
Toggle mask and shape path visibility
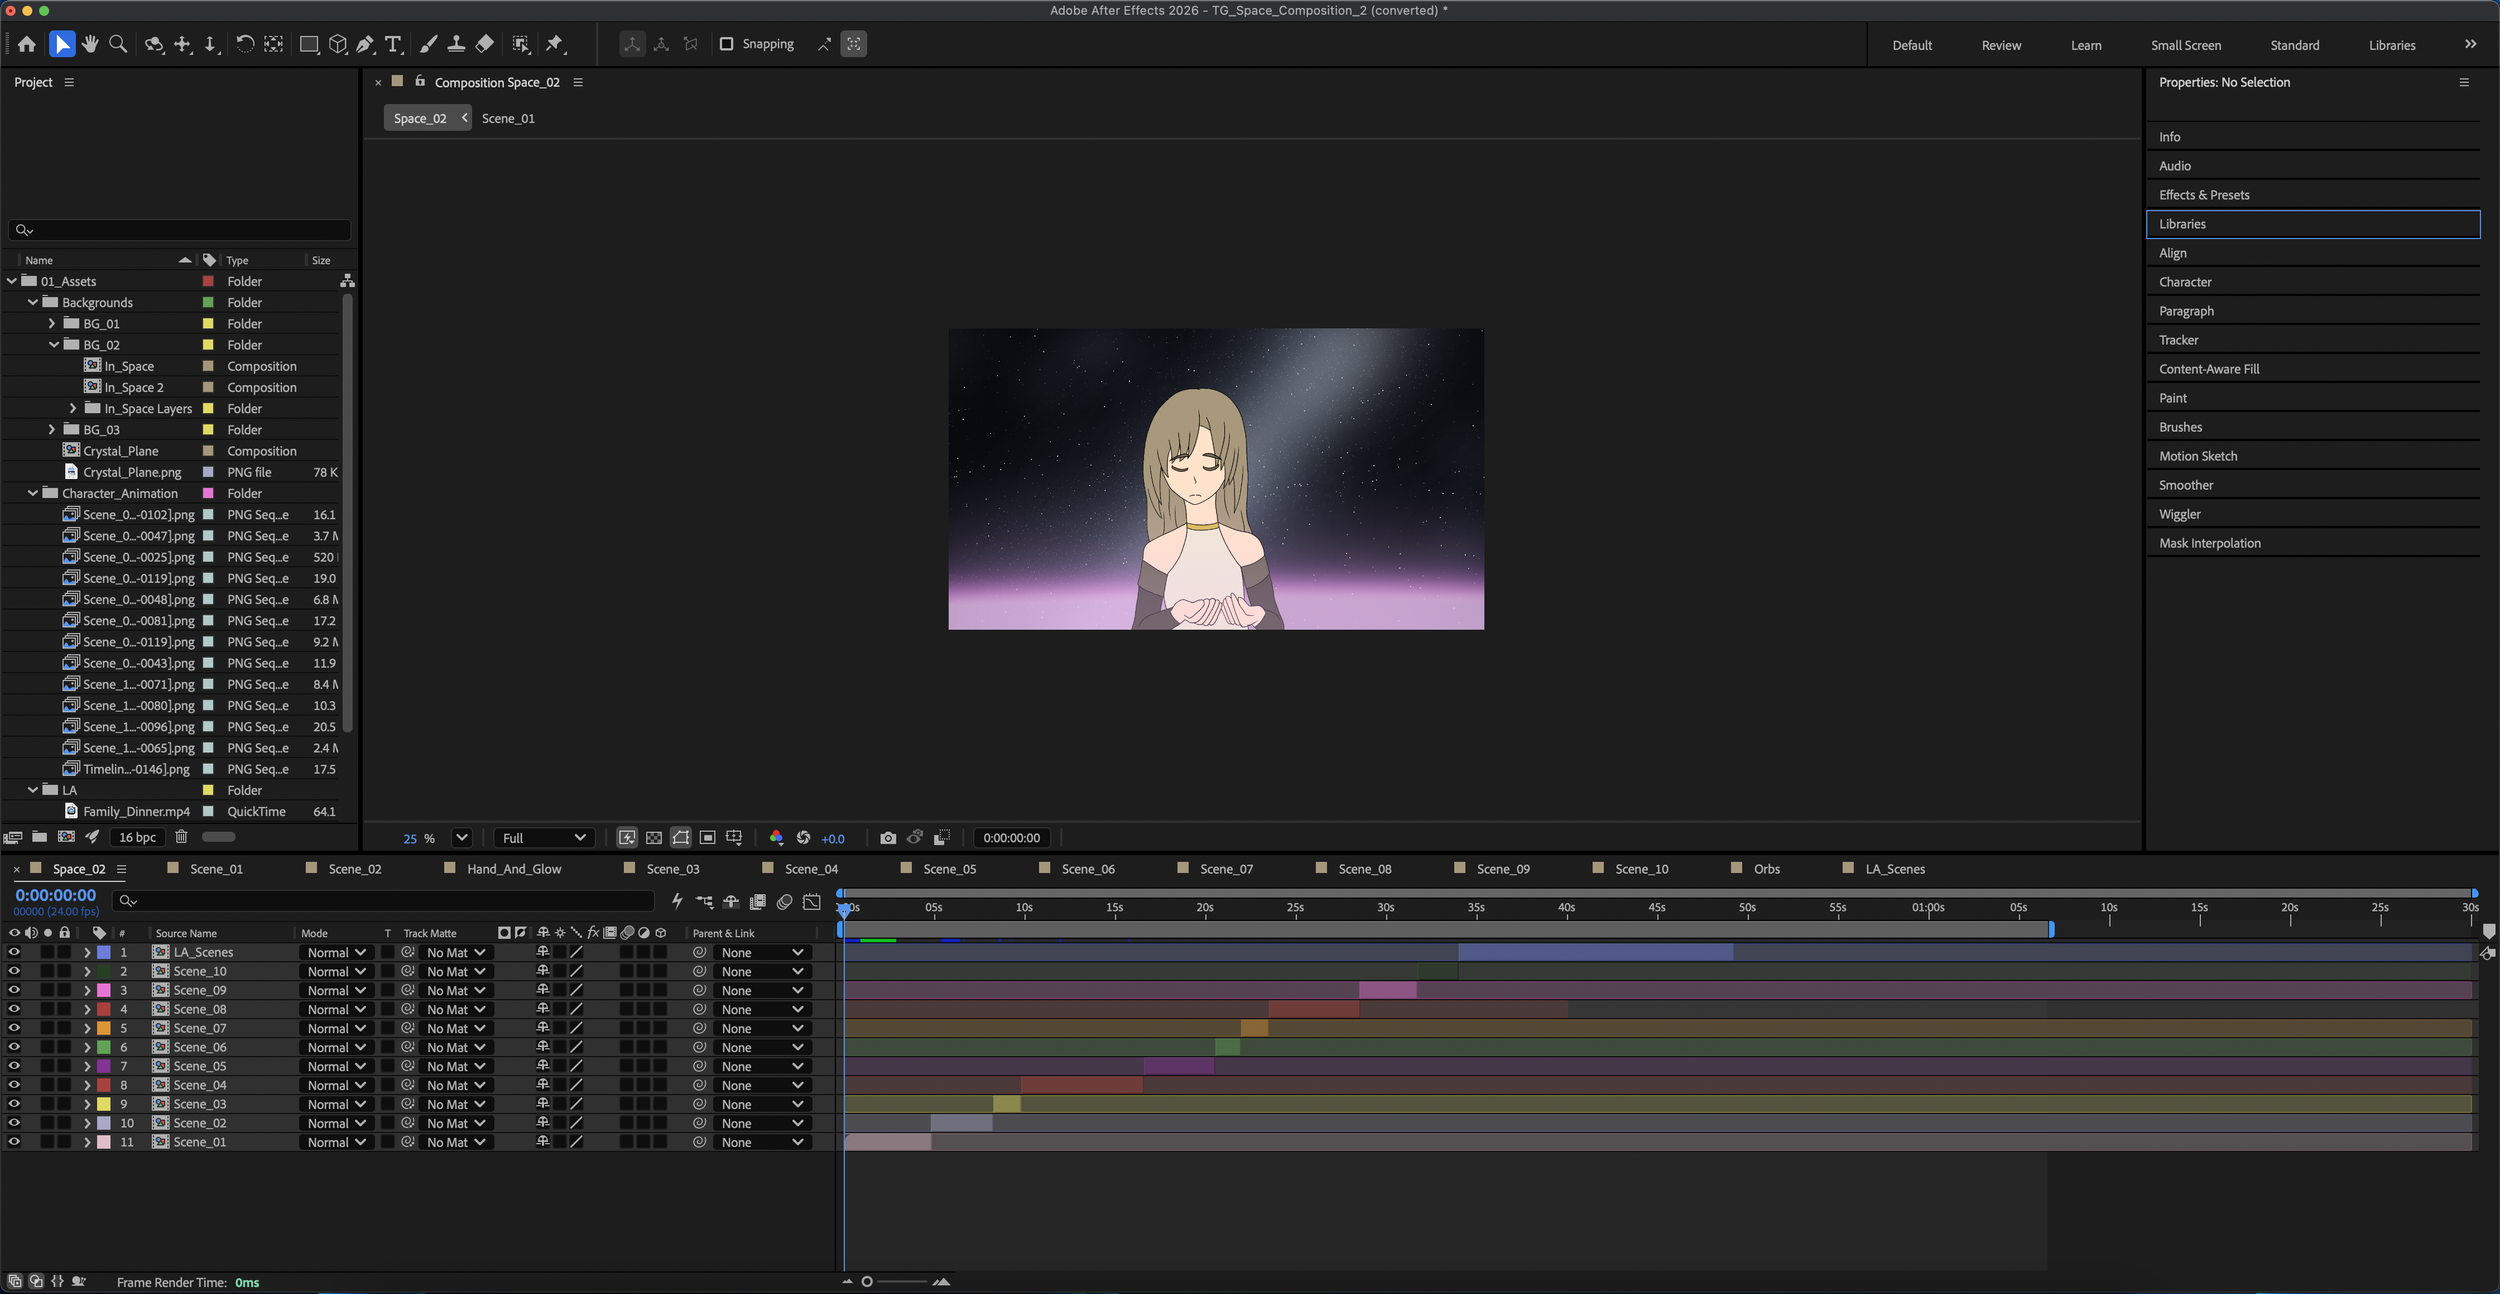681,838
